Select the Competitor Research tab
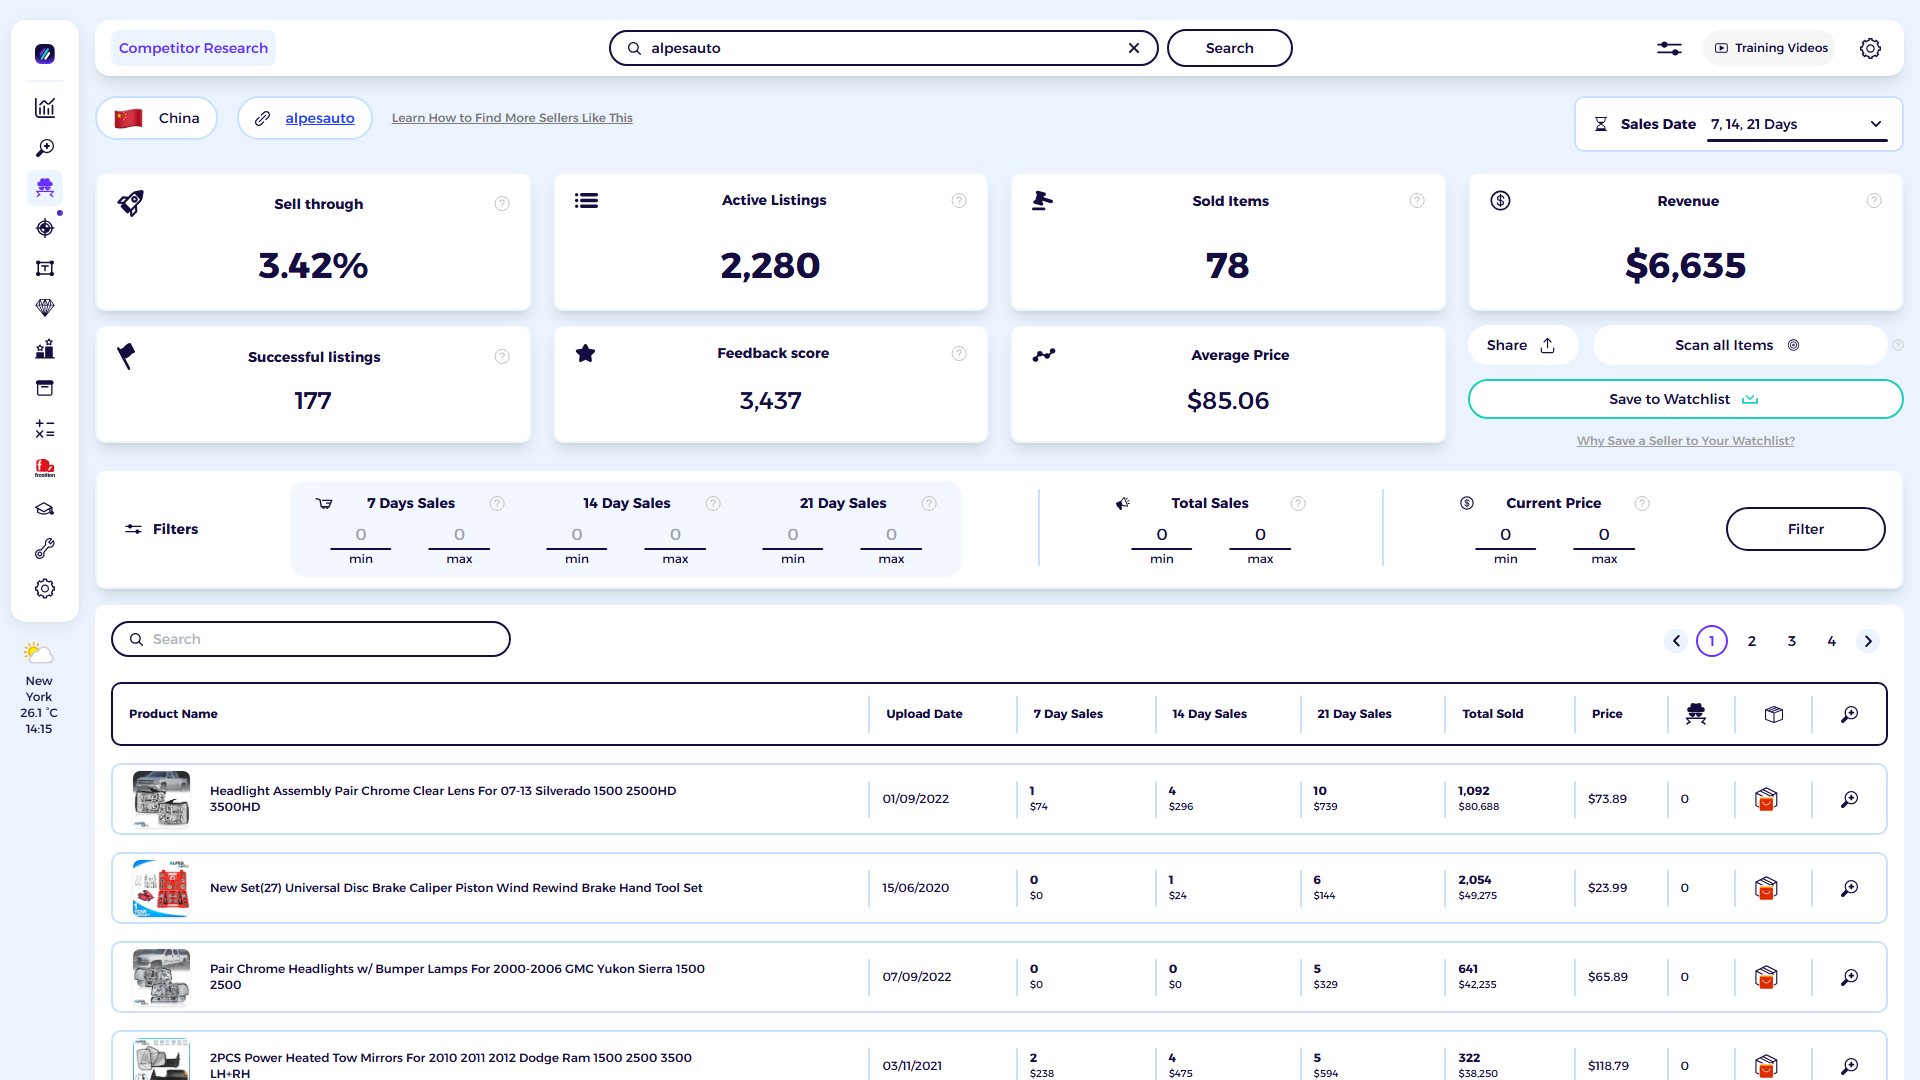The width and height of the screenshot is (1920, 1080). [193, 48]
